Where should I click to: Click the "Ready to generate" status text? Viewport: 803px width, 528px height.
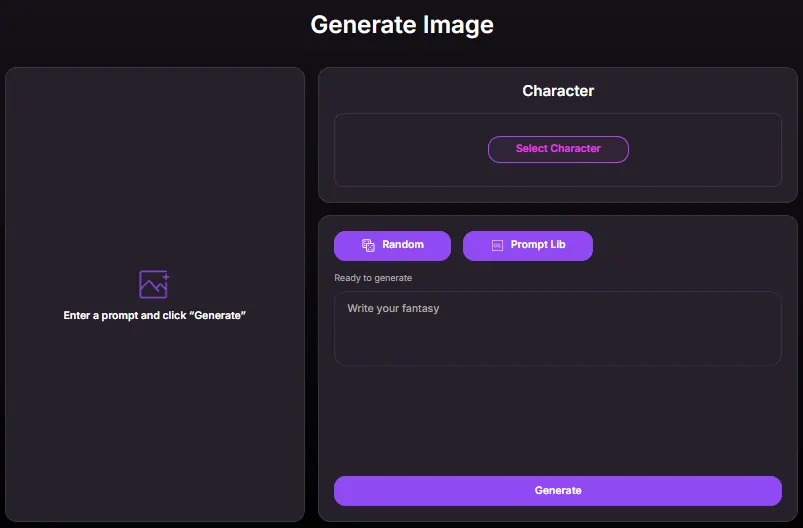tap(373, 278)
